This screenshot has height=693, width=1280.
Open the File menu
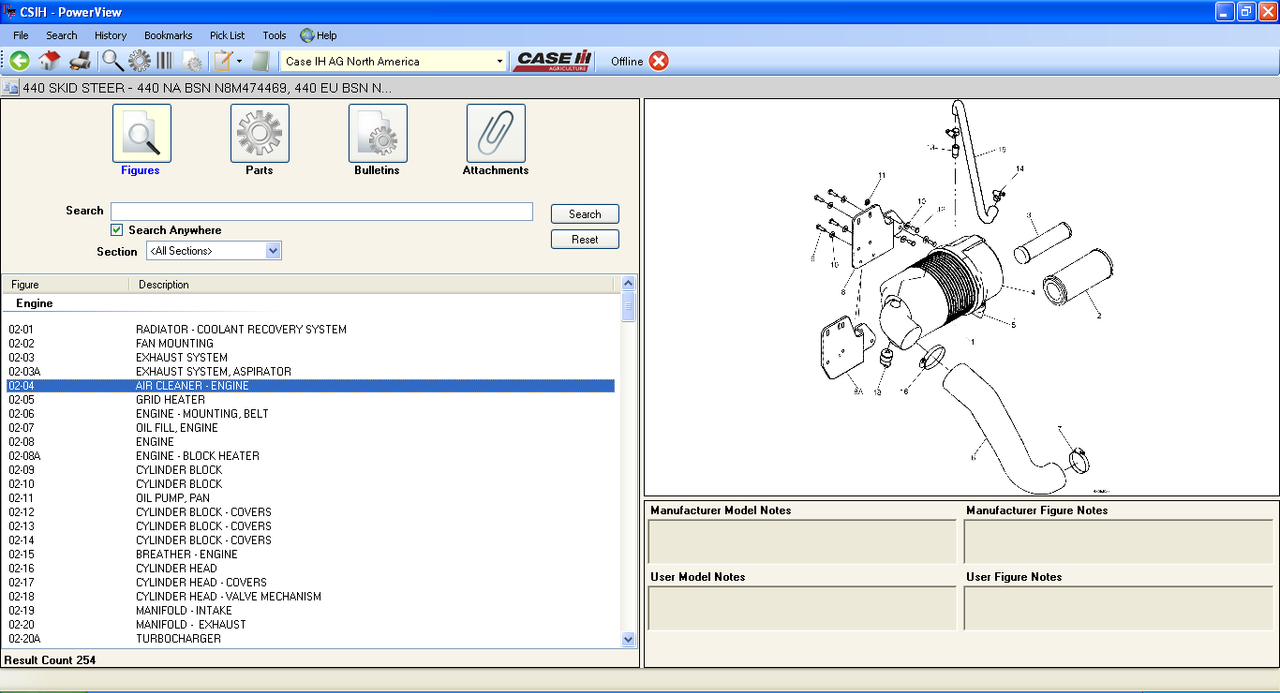21,35
